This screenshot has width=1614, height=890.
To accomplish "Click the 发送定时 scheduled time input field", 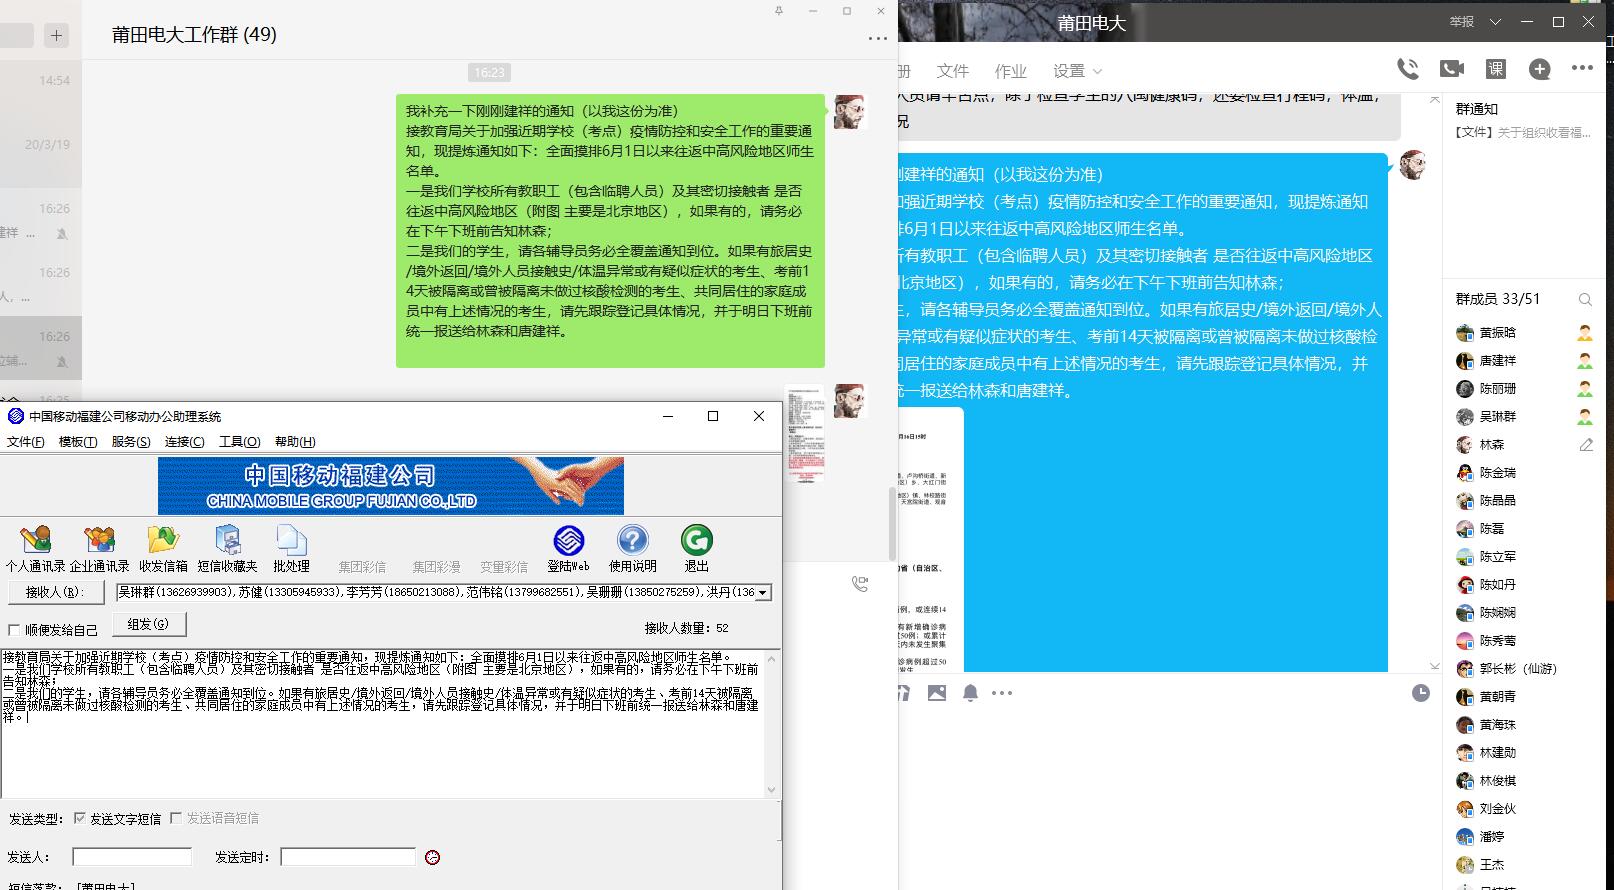I will tap(347, 857).
